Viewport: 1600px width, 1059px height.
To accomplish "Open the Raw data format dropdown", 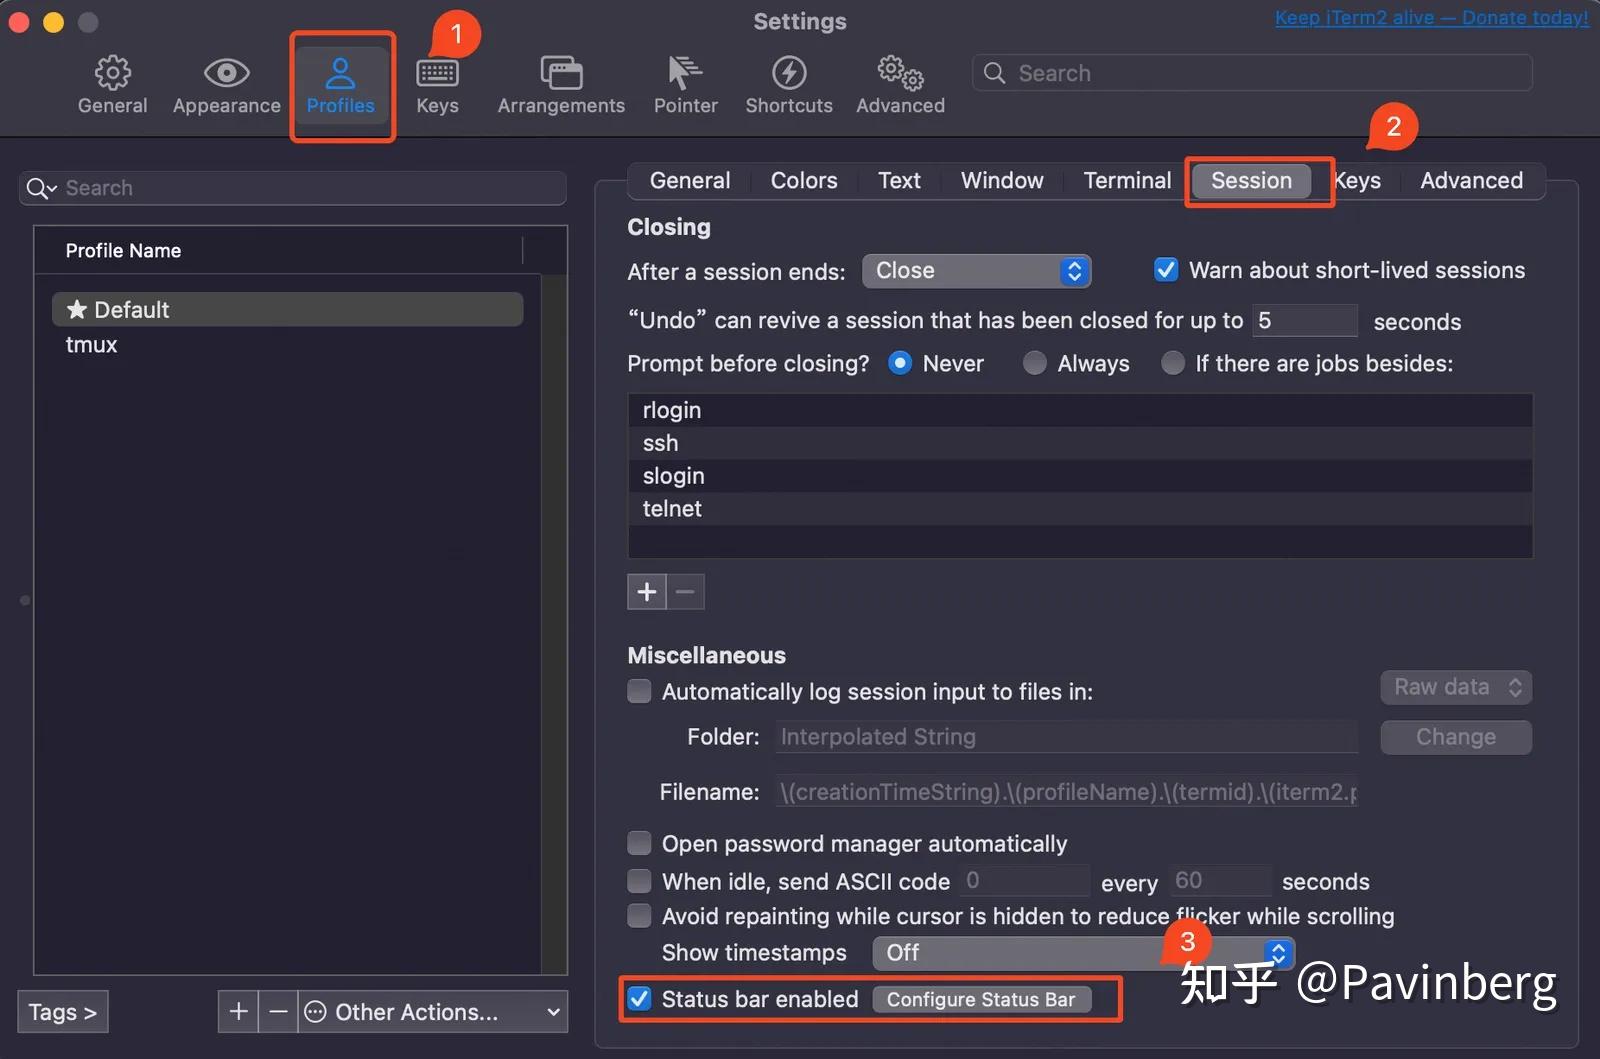I will tap(1455, 687).
